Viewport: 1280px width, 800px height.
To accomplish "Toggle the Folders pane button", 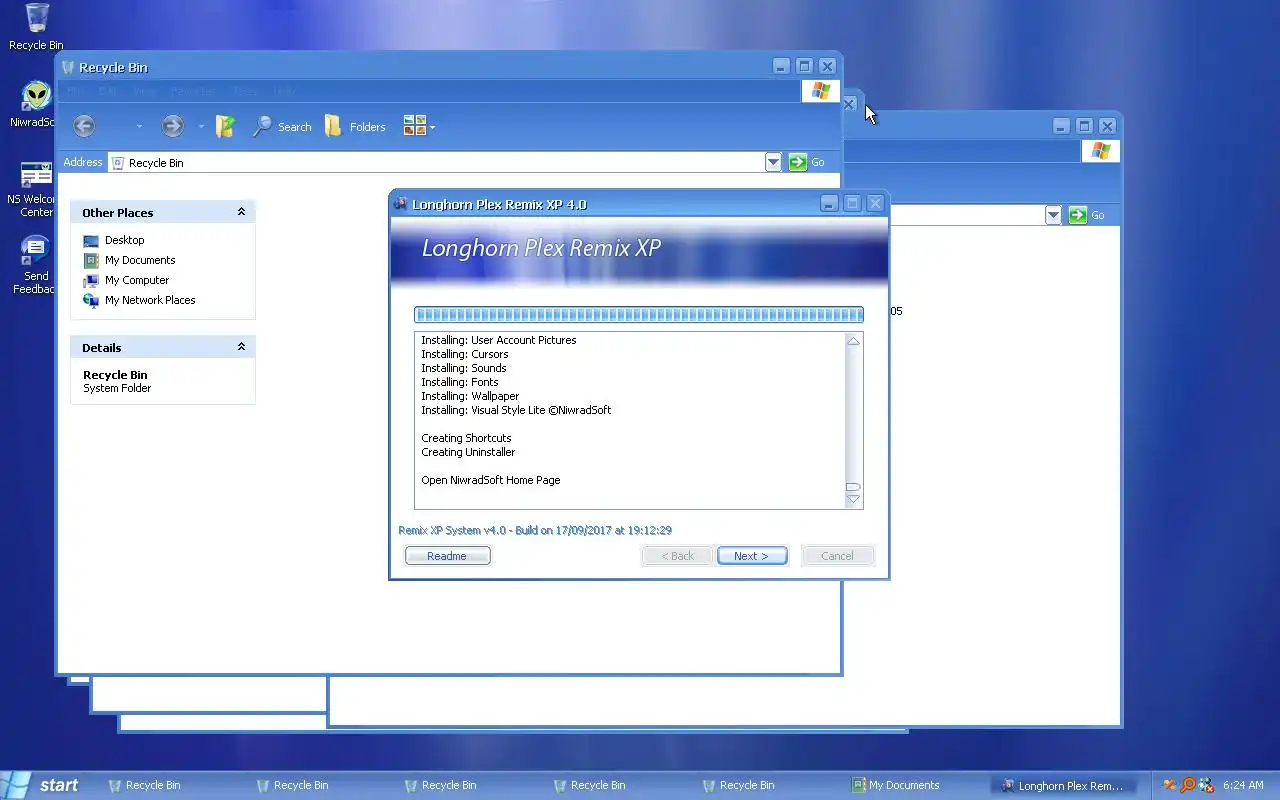I will 355,127.
